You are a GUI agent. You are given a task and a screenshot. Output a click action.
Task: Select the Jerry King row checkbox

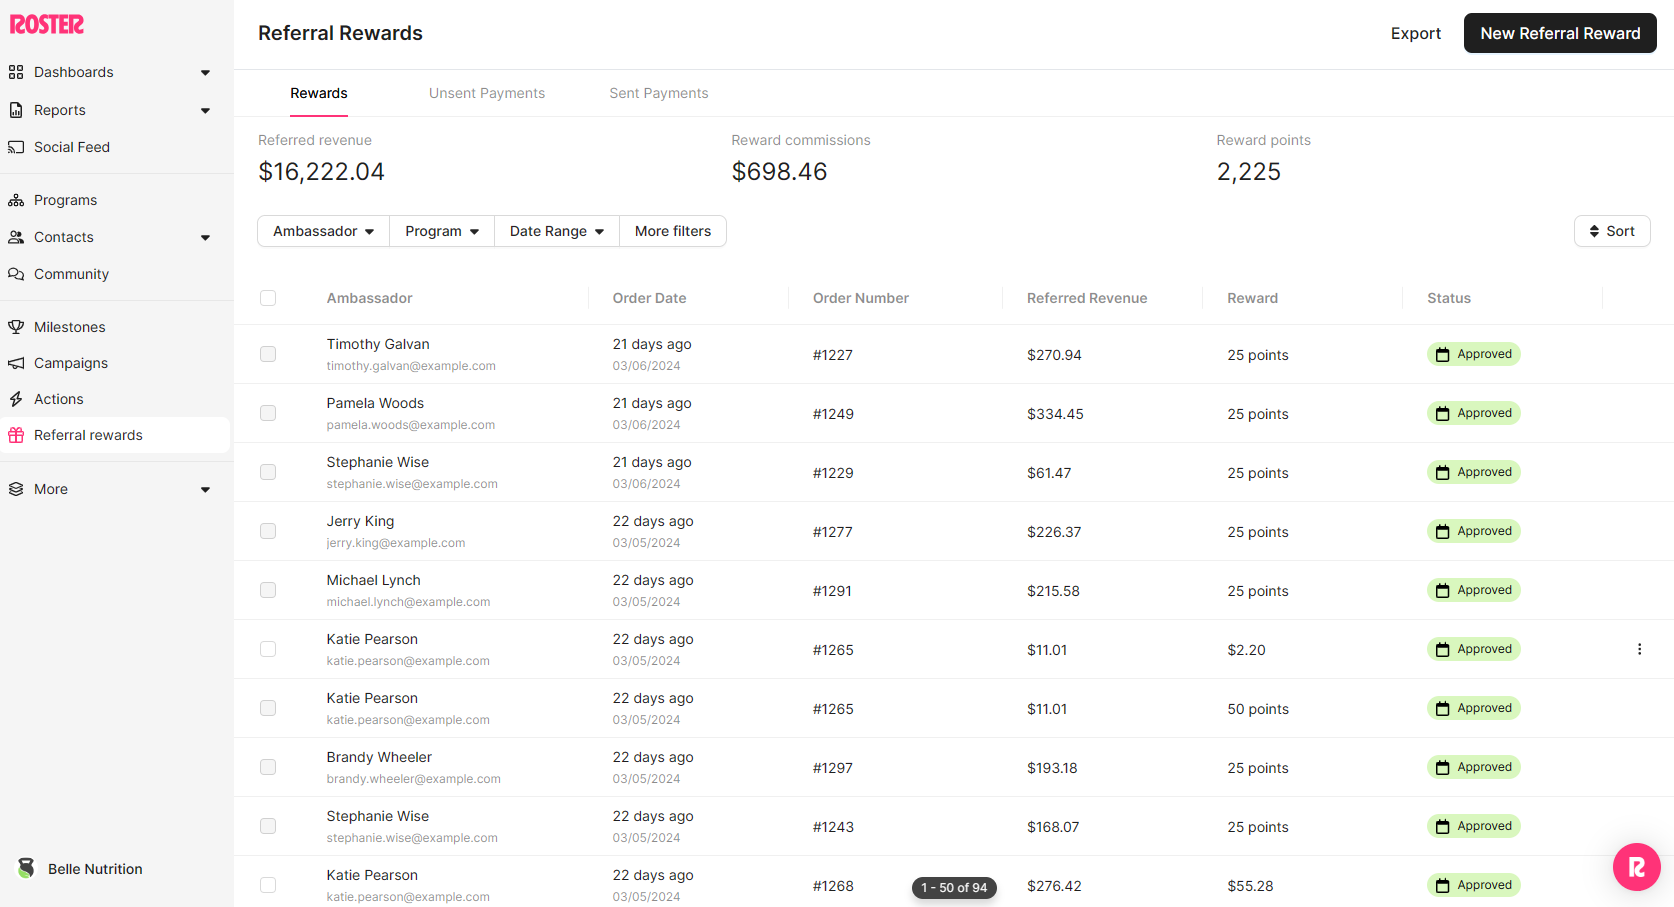click(x=268, y=531)
